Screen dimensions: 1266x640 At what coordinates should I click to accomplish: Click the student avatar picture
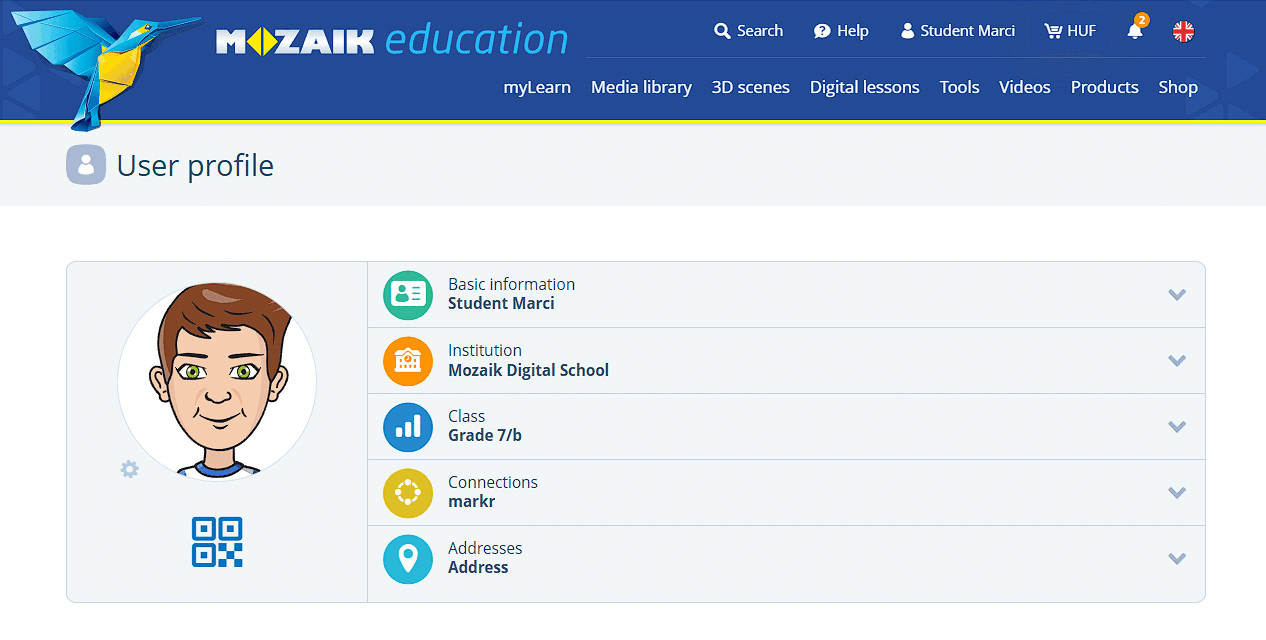pyautogui.click(x=217, y=381)
